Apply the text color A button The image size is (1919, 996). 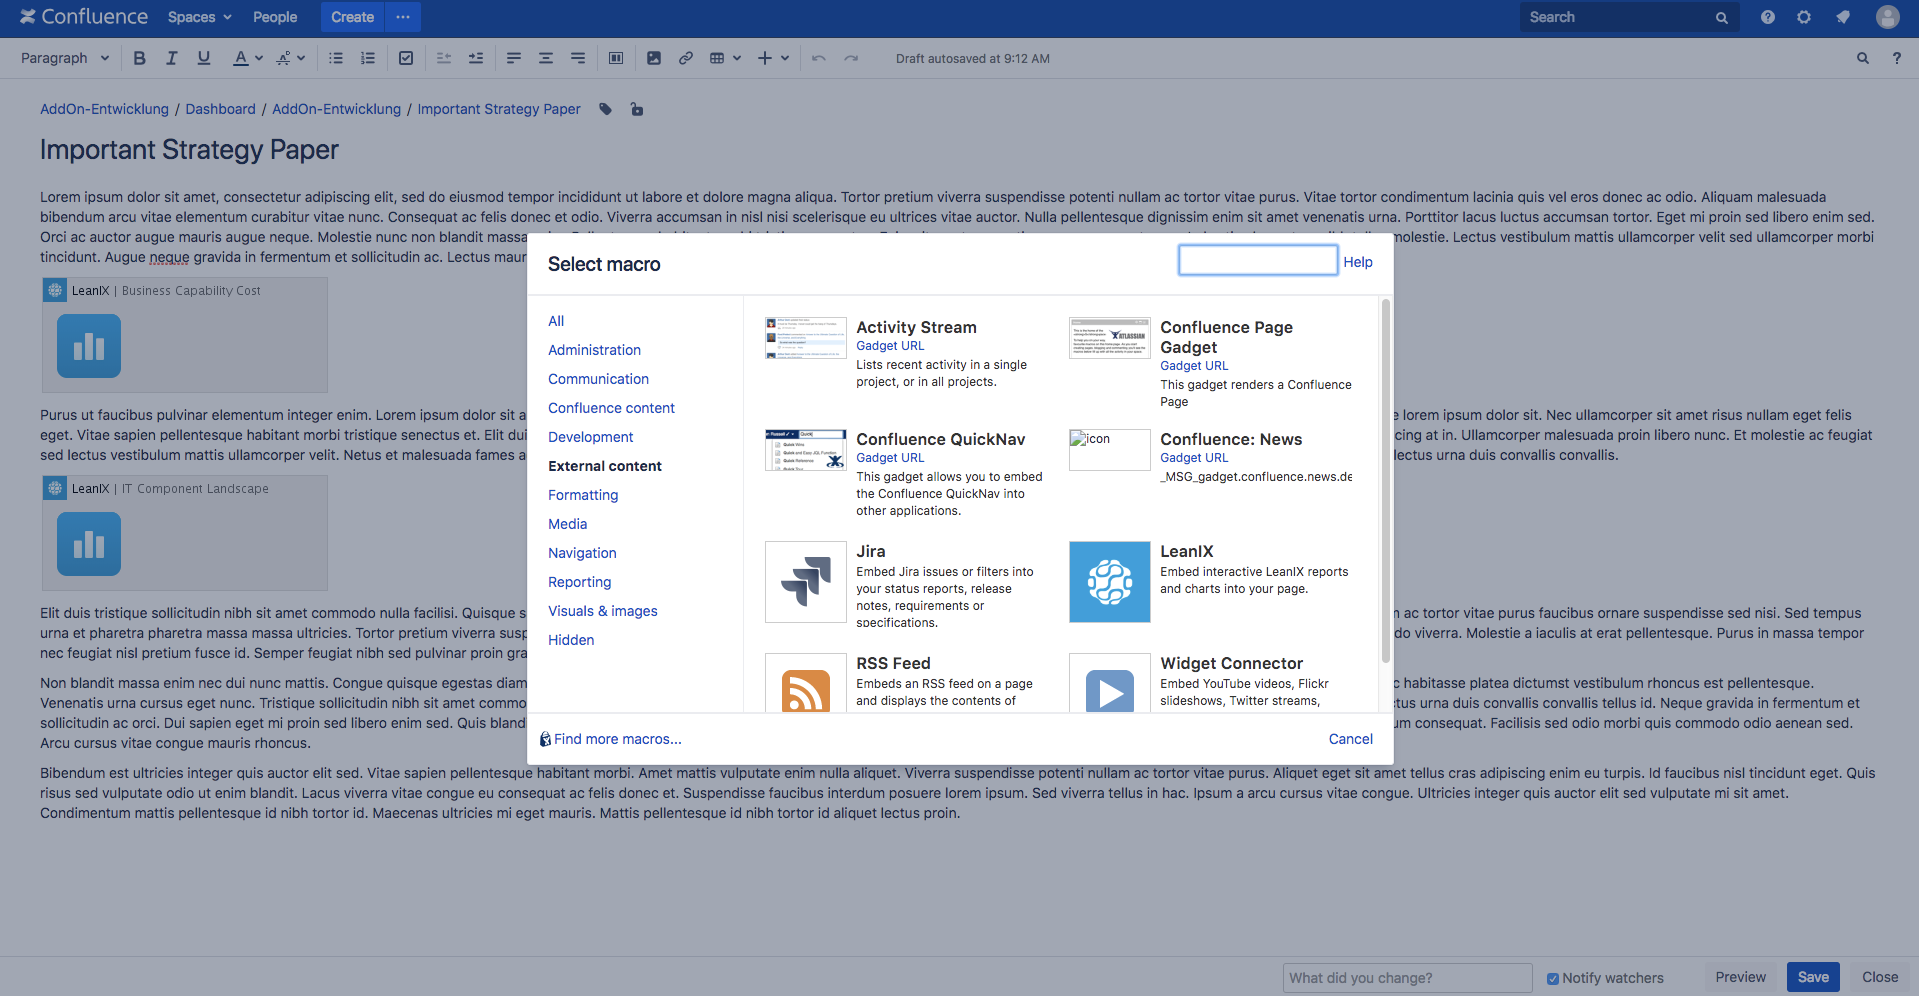pyautogui.click(x=240, y=58)
